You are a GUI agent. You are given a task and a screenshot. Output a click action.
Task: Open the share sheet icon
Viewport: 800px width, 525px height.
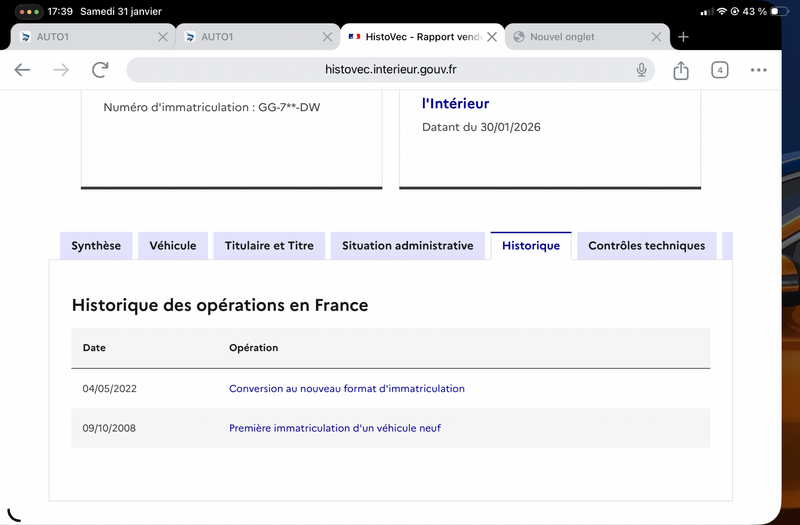coord(681,70)
